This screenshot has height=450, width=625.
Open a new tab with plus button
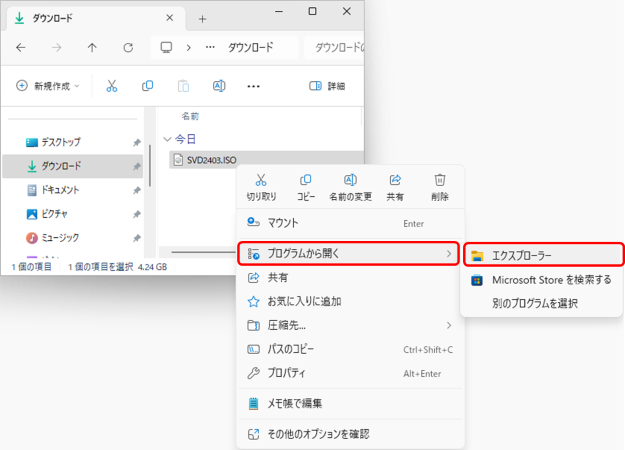click(x=202, y=19)
